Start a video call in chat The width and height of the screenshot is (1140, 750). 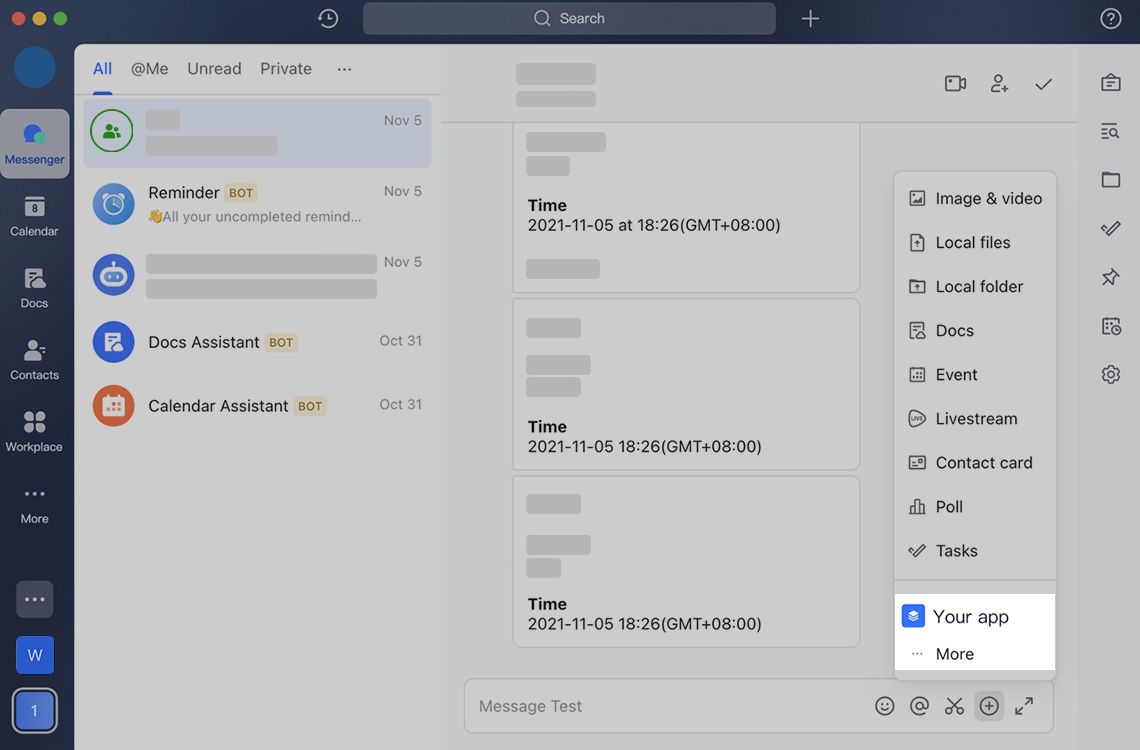click(x=955, y=84)
